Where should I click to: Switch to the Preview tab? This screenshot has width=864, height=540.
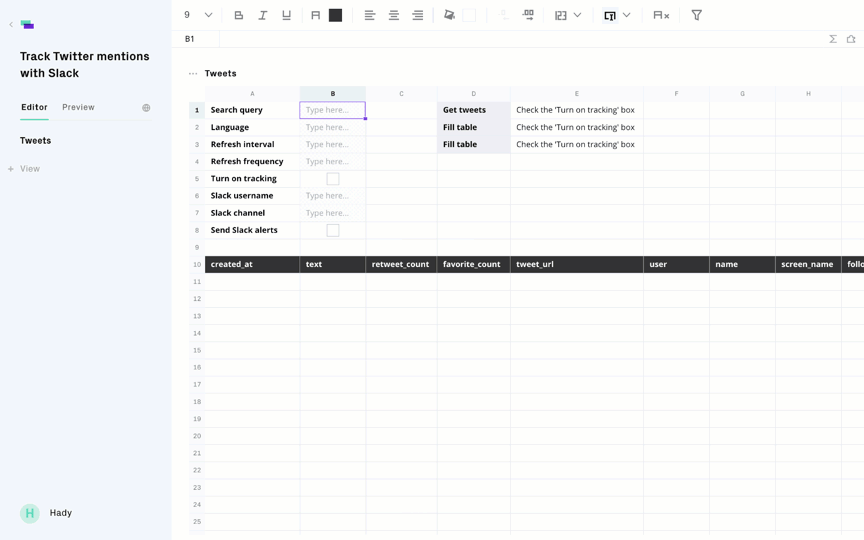tap(78, 107)
